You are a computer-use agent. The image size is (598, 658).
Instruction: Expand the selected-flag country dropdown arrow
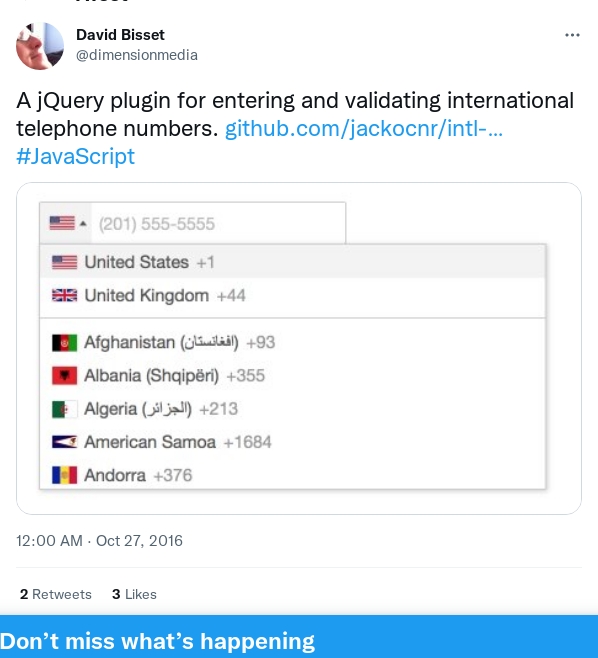point(83,223)
